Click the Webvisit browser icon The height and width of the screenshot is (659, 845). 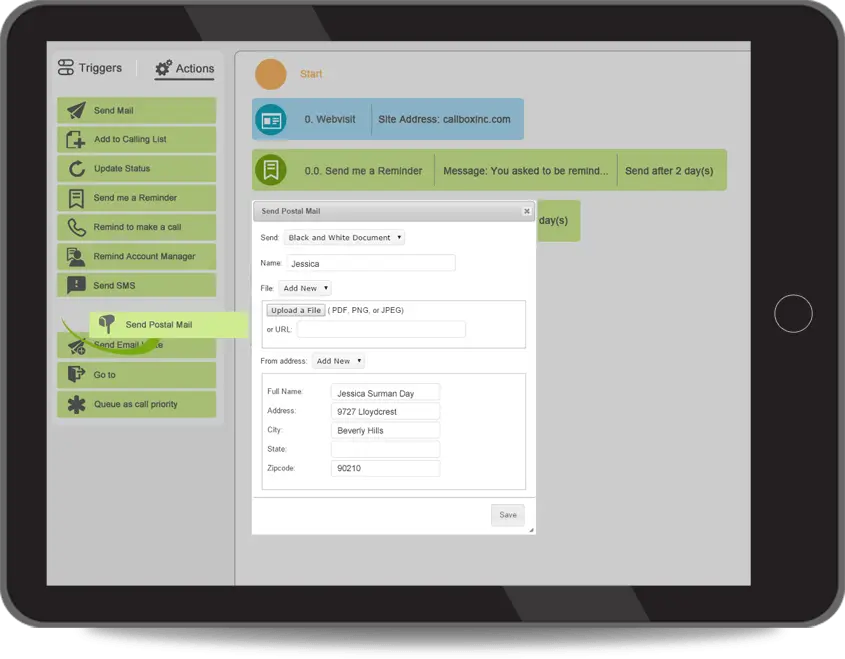pyautogui.click(x=271, y=120)
